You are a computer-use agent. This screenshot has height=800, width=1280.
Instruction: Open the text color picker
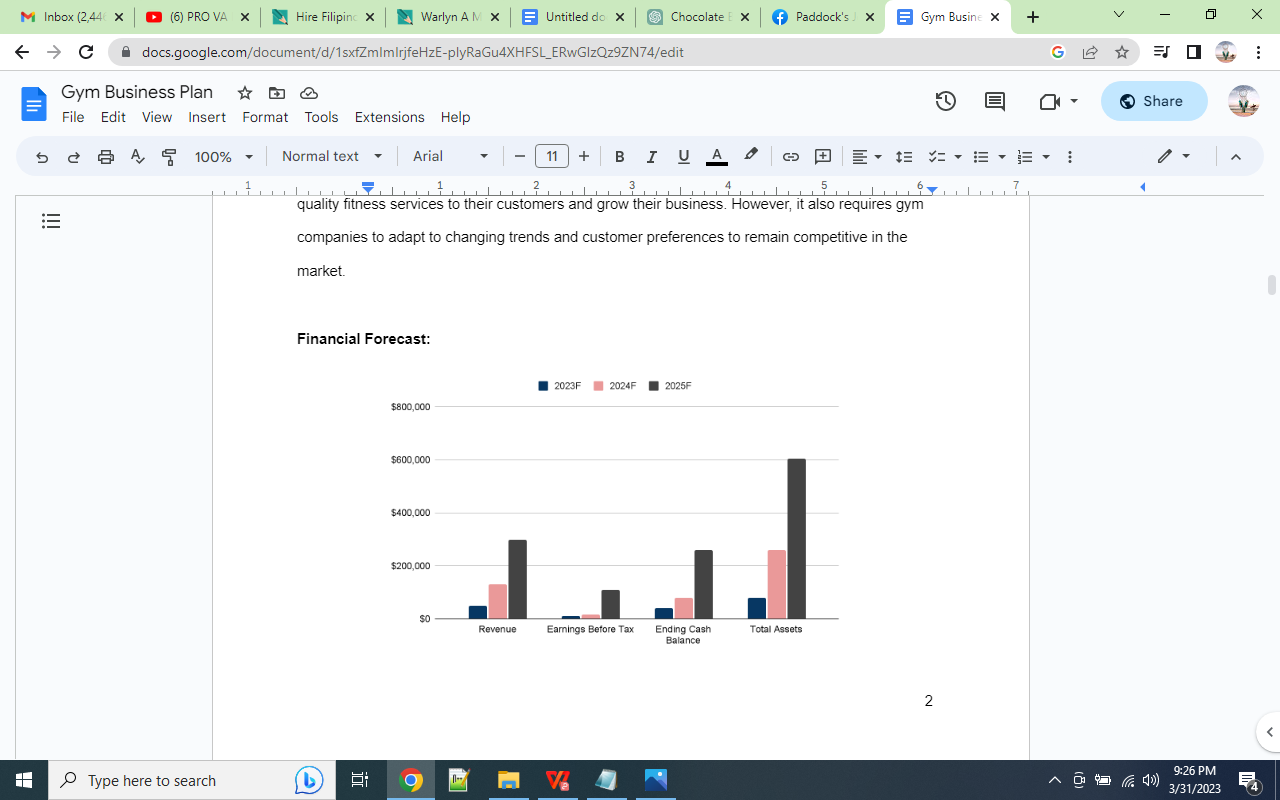(x=717, y=157)
